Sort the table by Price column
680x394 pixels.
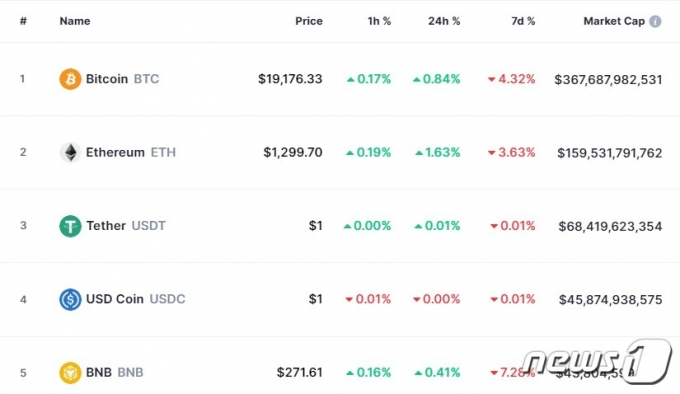coord(309,21)
